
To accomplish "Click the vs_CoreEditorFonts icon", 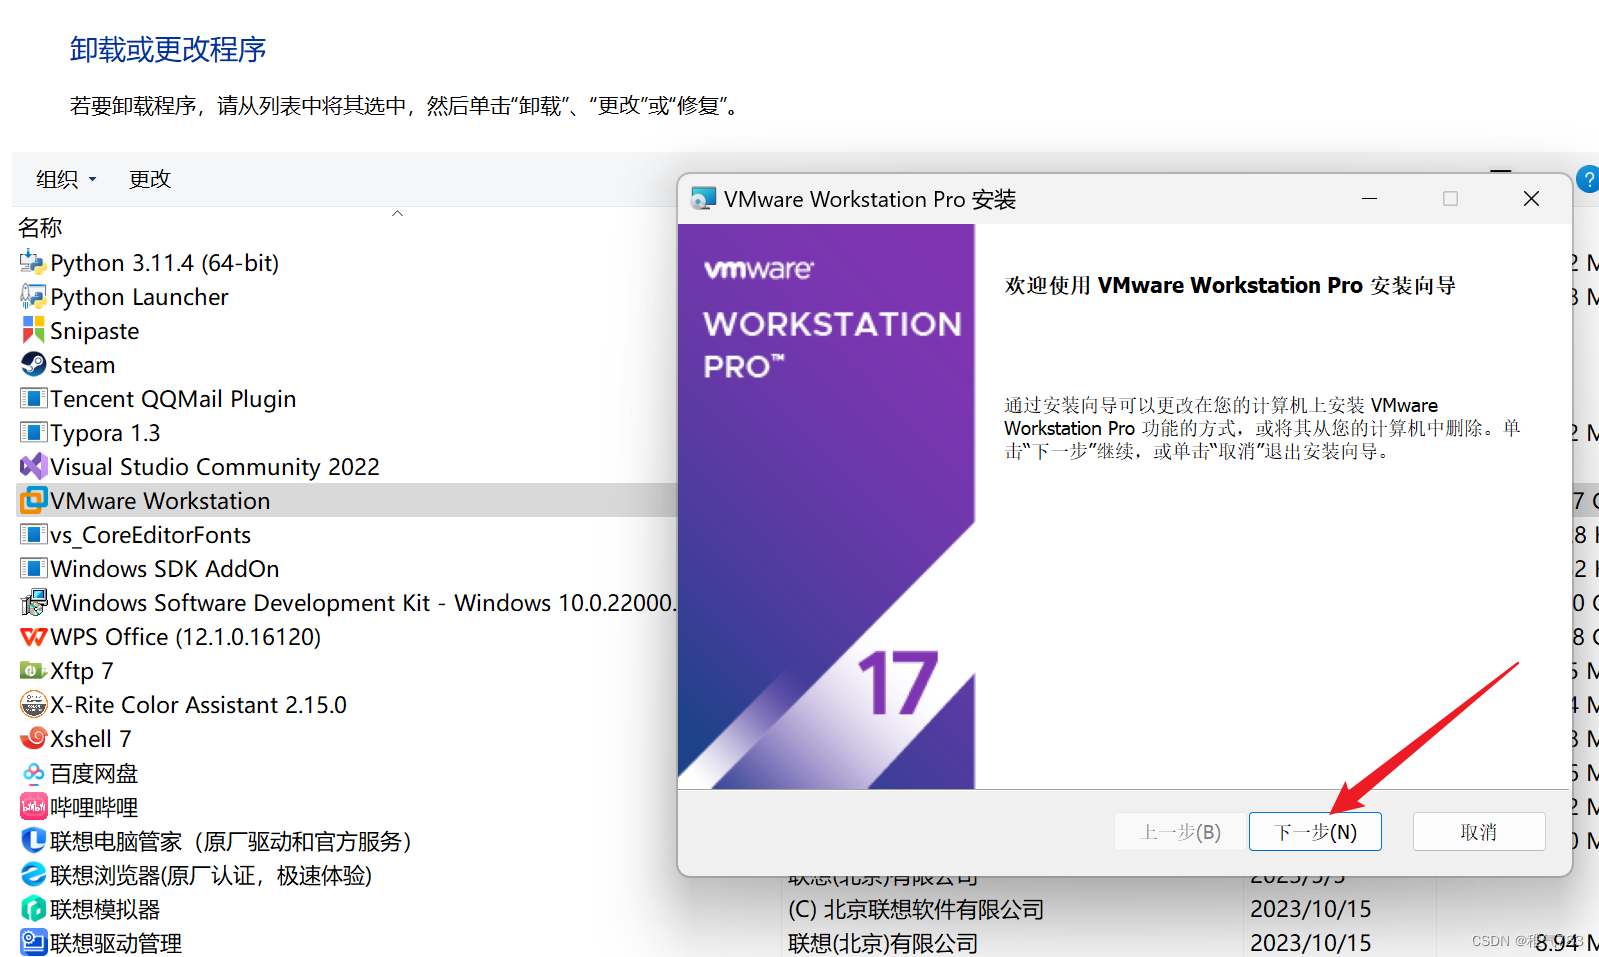I will pyautogui.click(x=33, y=534).
